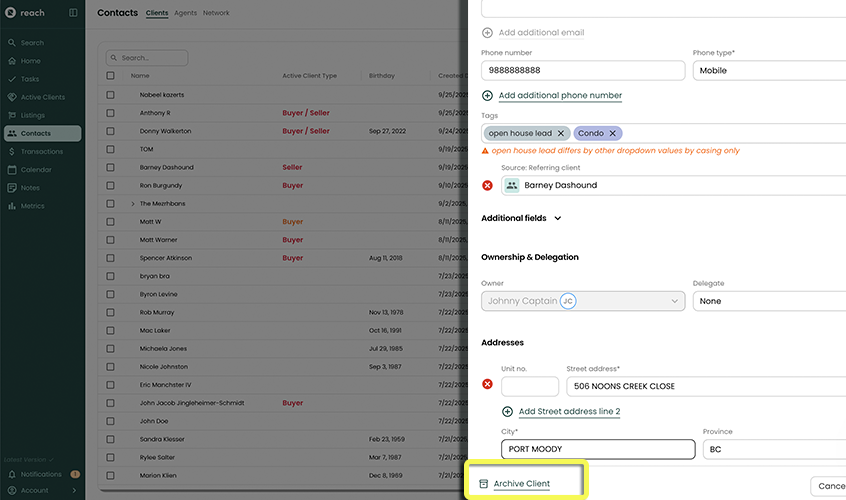Click the plus icon for additional email
Image resolution: width=846 pixels, height=500 pixels.
(x=488, y=32)
